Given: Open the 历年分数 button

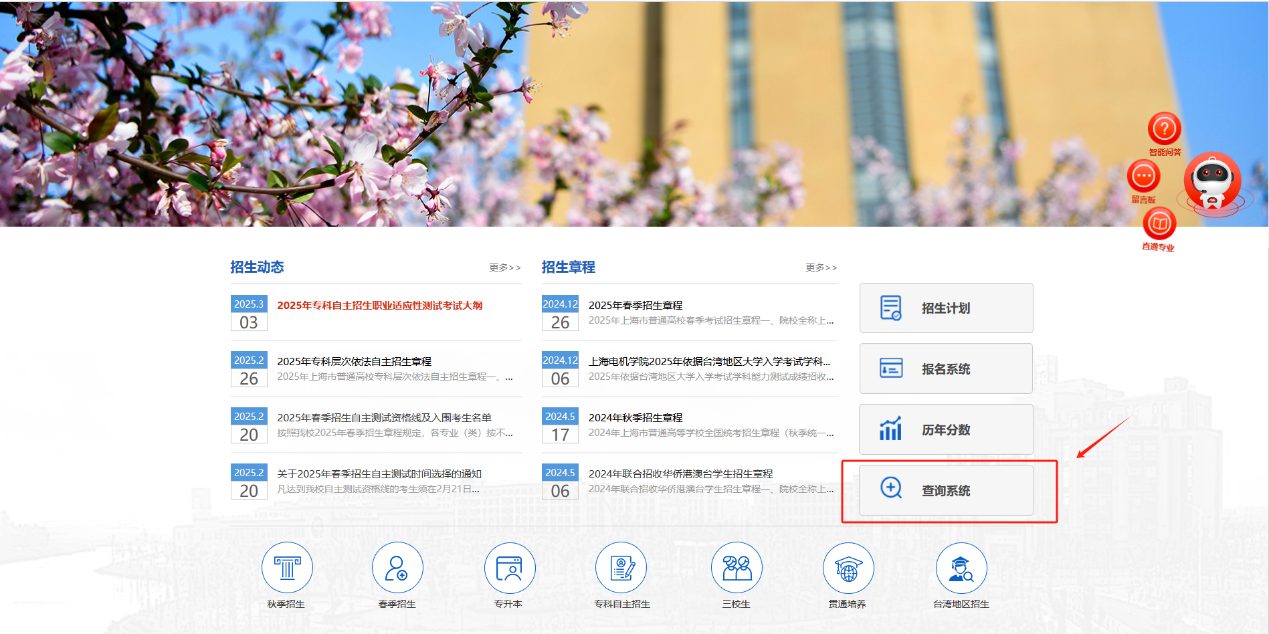Looking at the screenshot, I should 946,430.
